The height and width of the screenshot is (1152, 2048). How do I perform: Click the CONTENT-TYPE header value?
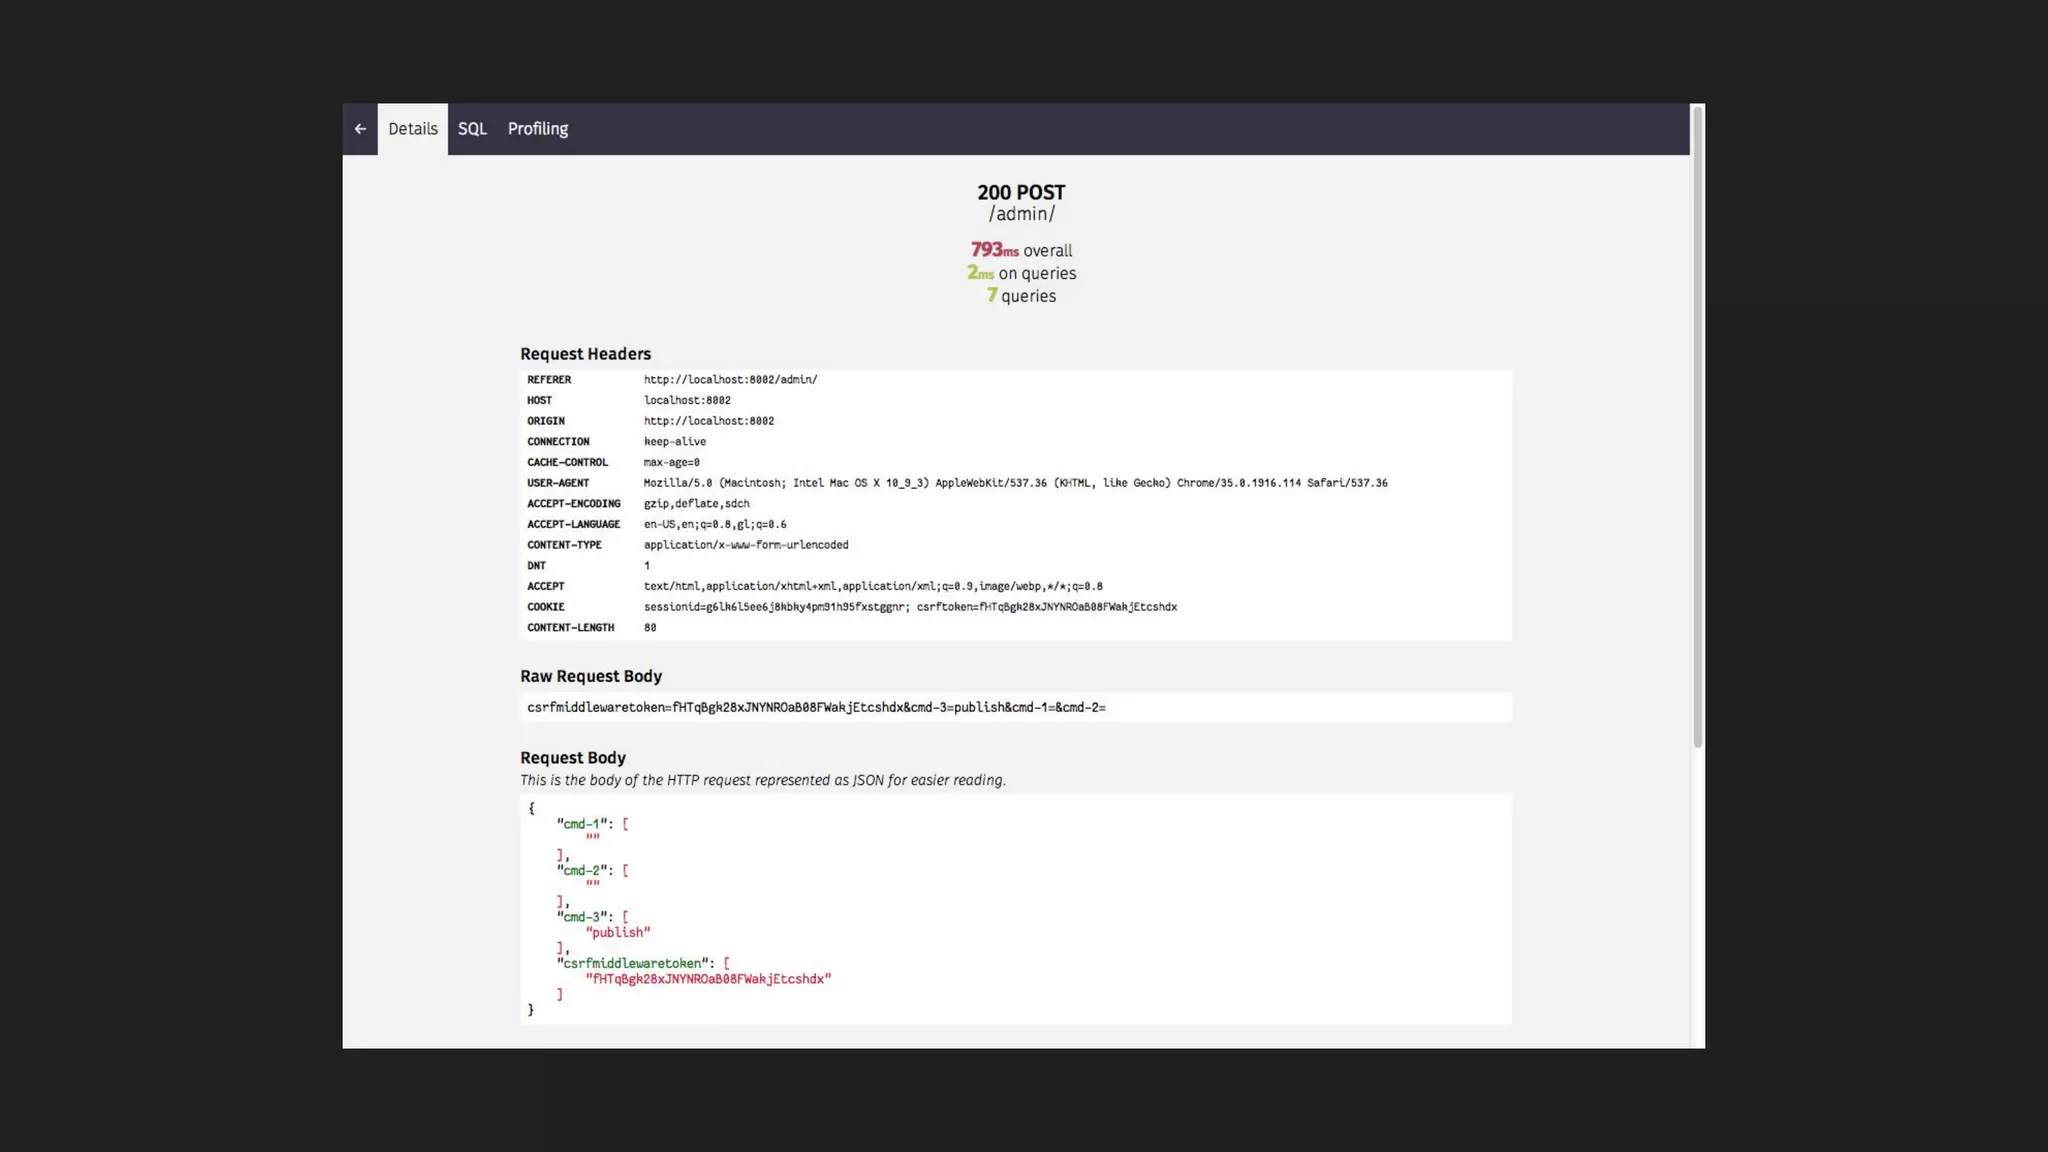point(746,545)
